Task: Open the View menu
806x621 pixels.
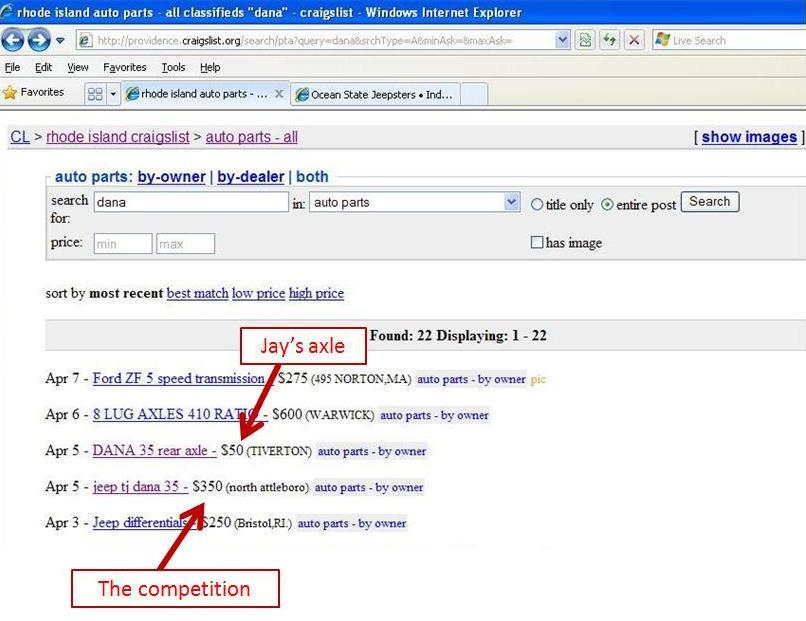Action: [x=78, y=67]
